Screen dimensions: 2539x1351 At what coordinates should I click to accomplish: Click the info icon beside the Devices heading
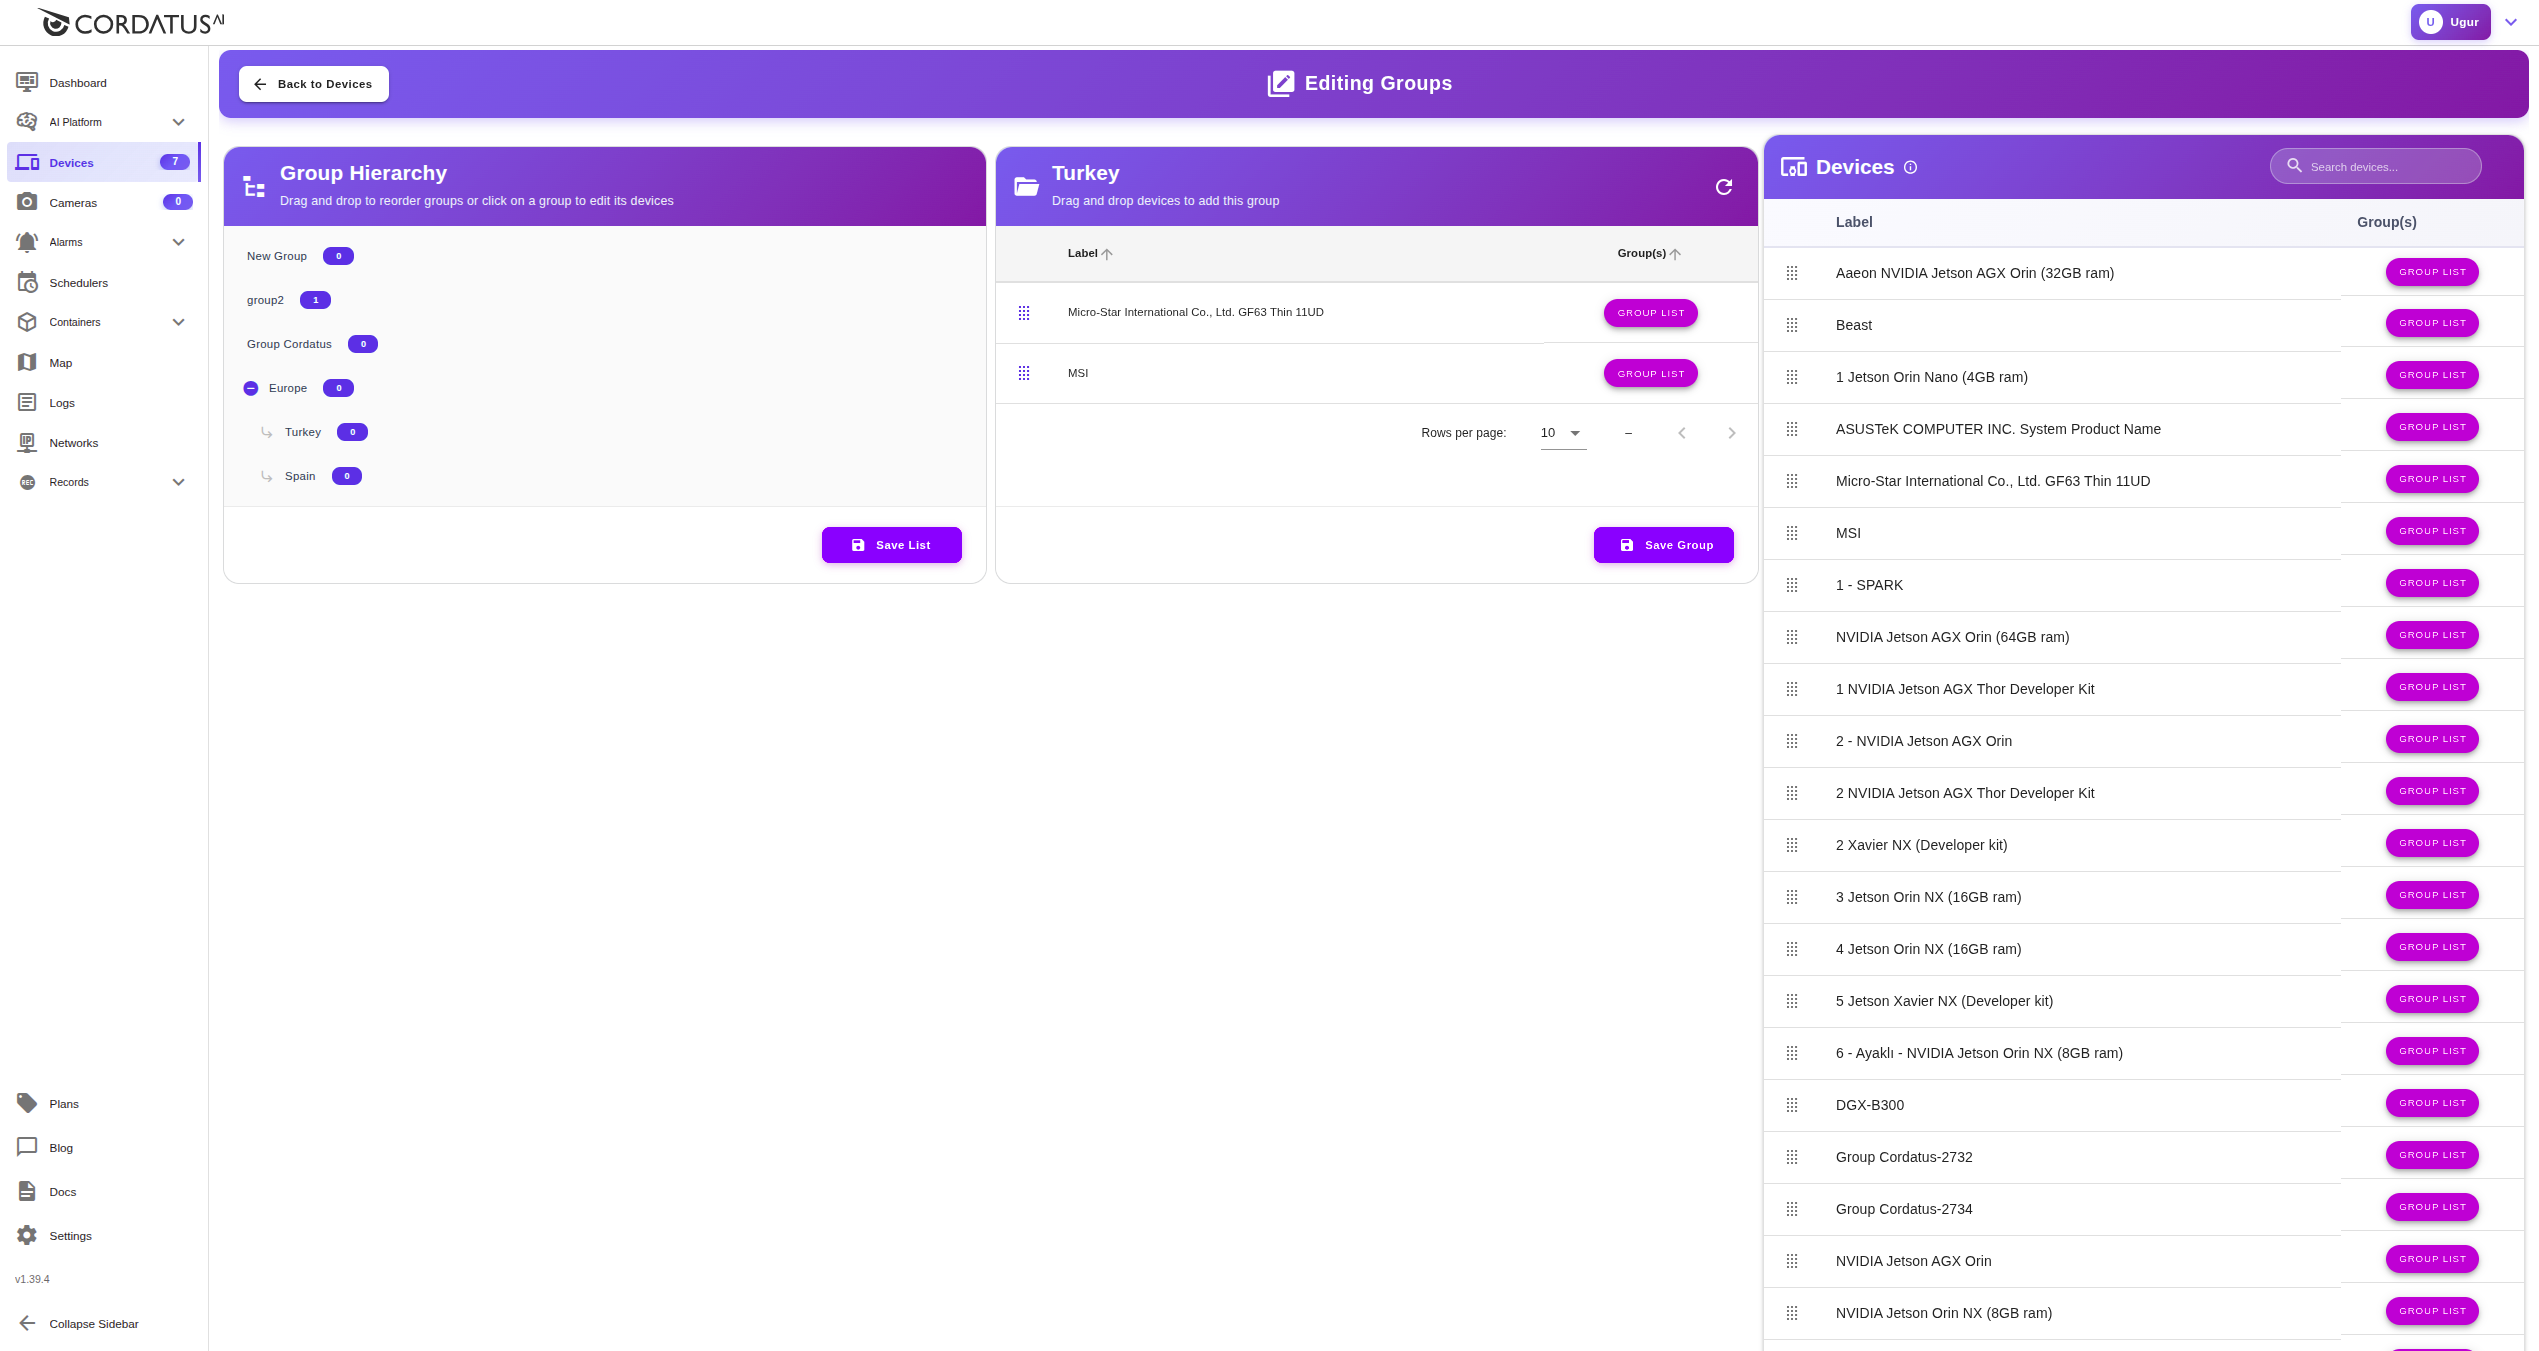pos(1911,167)
